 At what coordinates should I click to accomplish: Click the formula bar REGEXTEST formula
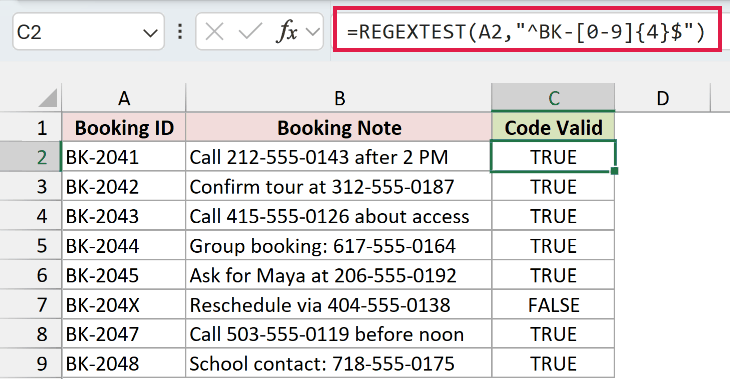(527, 32)
